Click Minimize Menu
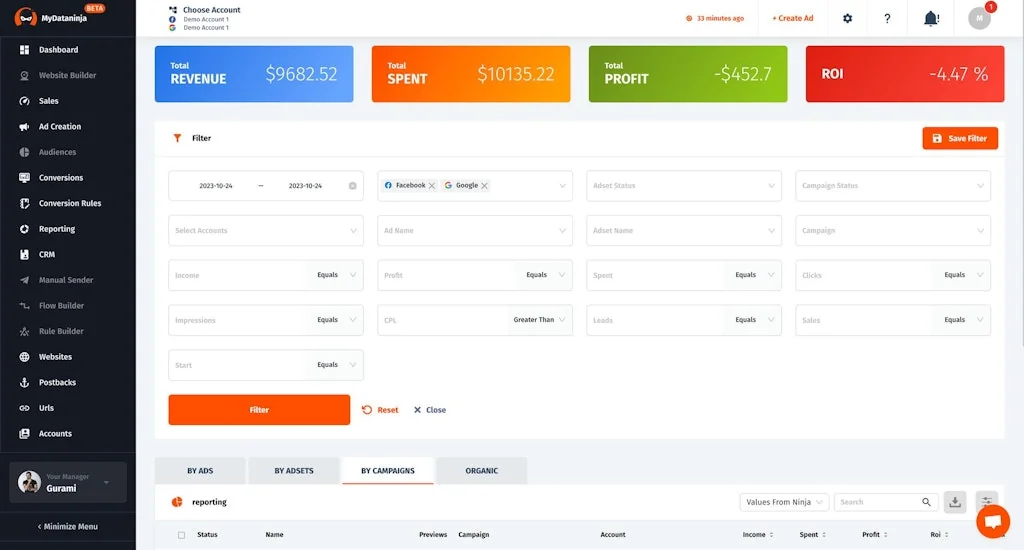 point(68,526)
